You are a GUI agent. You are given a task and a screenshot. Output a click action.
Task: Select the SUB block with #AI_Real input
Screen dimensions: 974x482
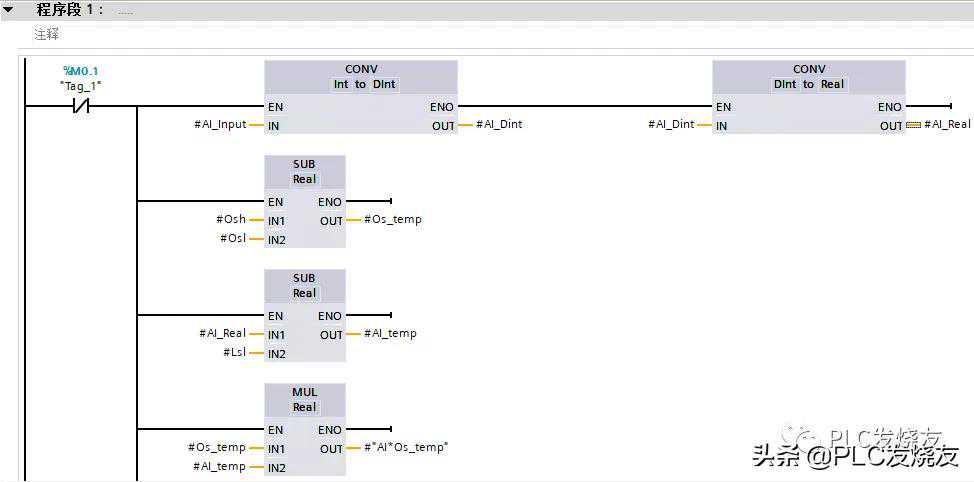tap(304, 285)
